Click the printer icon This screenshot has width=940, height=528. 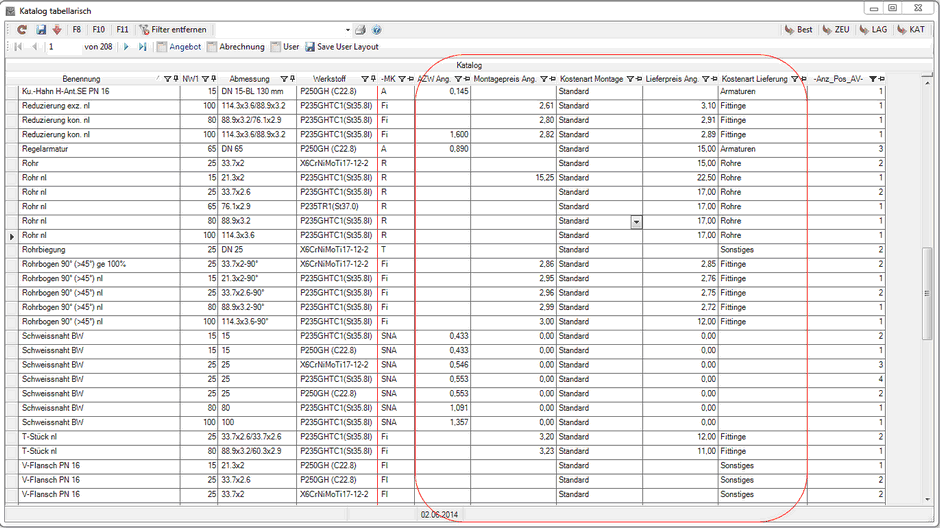(361, 30)
